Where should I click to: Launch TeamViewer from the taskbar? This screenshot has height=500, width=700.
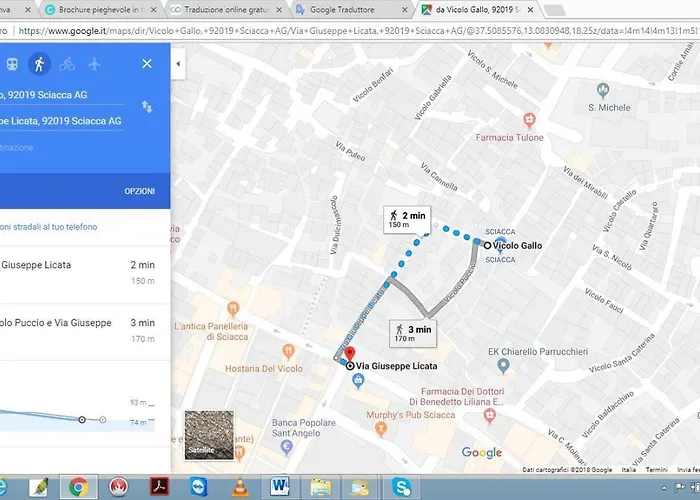point(199,487)
